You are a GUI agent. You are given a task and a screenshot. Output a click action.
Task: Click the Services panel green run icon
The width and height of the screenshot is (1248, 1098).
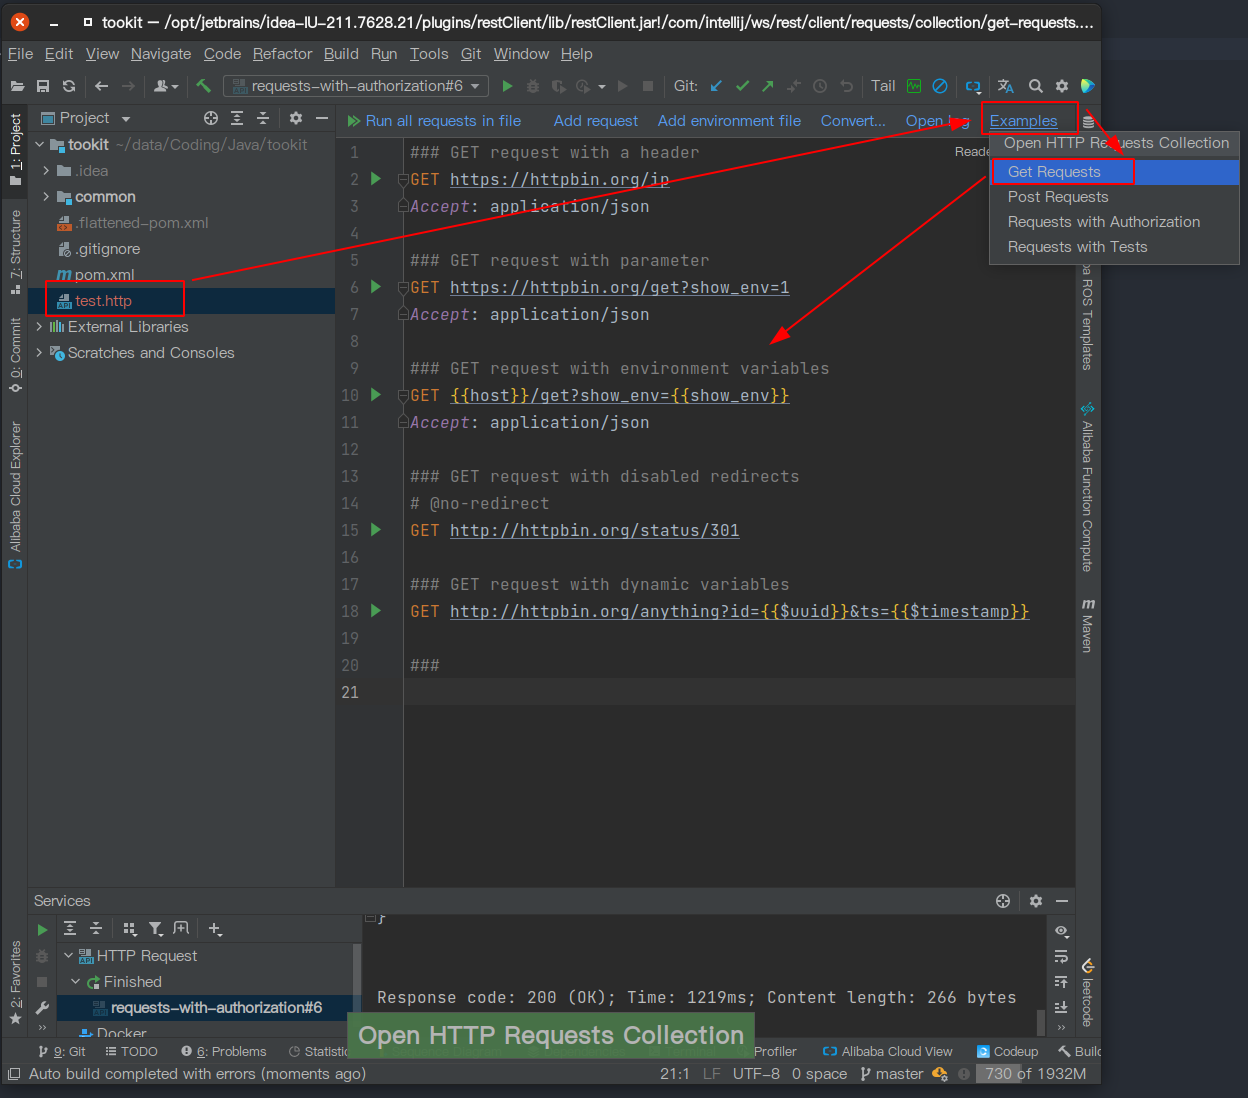point(42,930)
